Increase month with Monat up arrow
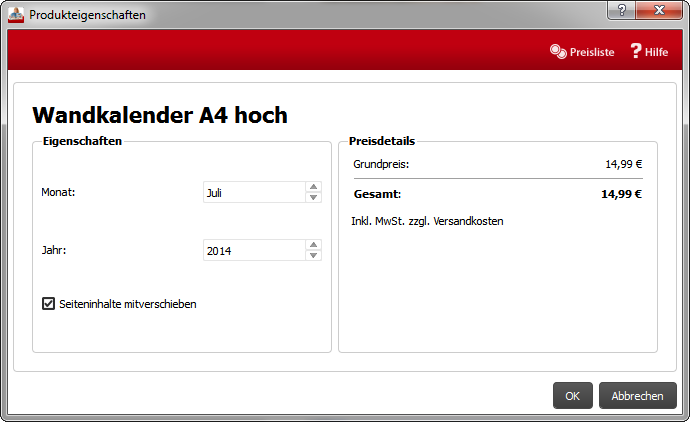The image size is (690, 422). (313, 187)
